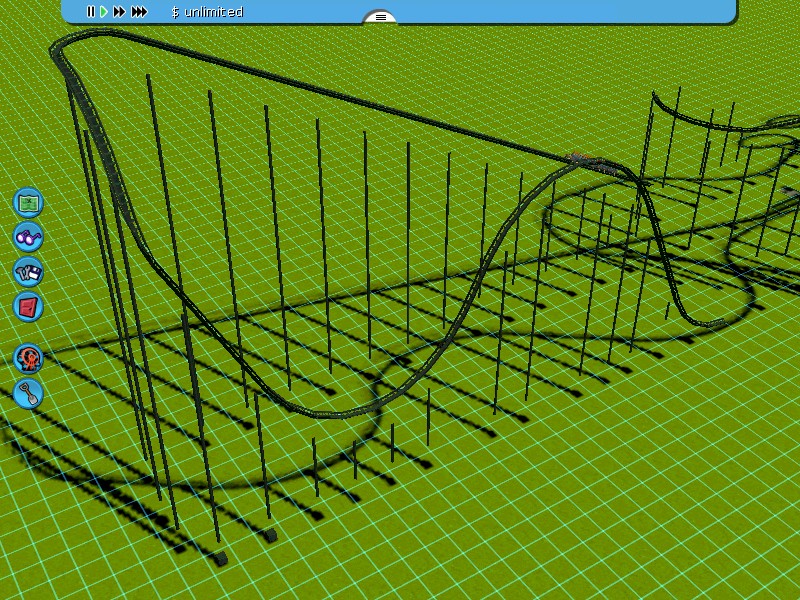
Task: Switch to triple fast-forward speed
Action: [x=140, y=12]
